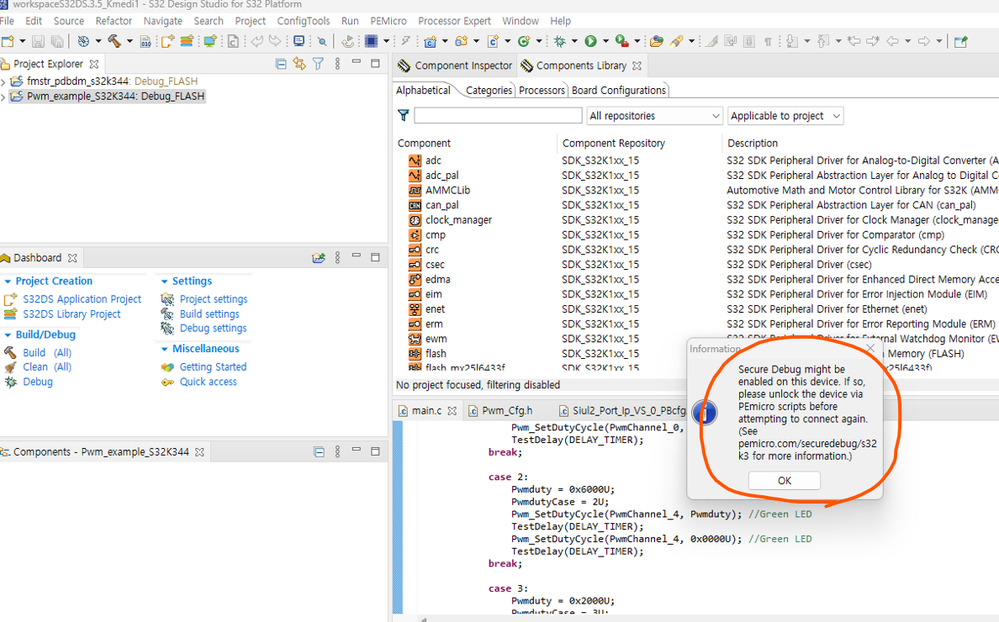This screenshot has height=622, width=999.
Task: Click the Forward arrow navigation icon
Action: click(x=924, y=41)
